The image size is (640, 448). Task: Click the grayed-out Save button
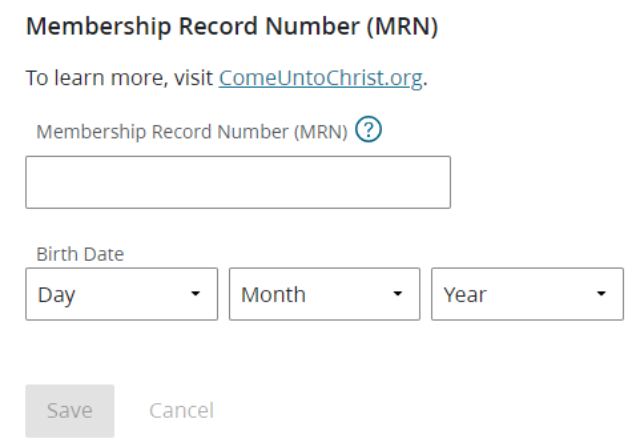(x=70, y=411)
